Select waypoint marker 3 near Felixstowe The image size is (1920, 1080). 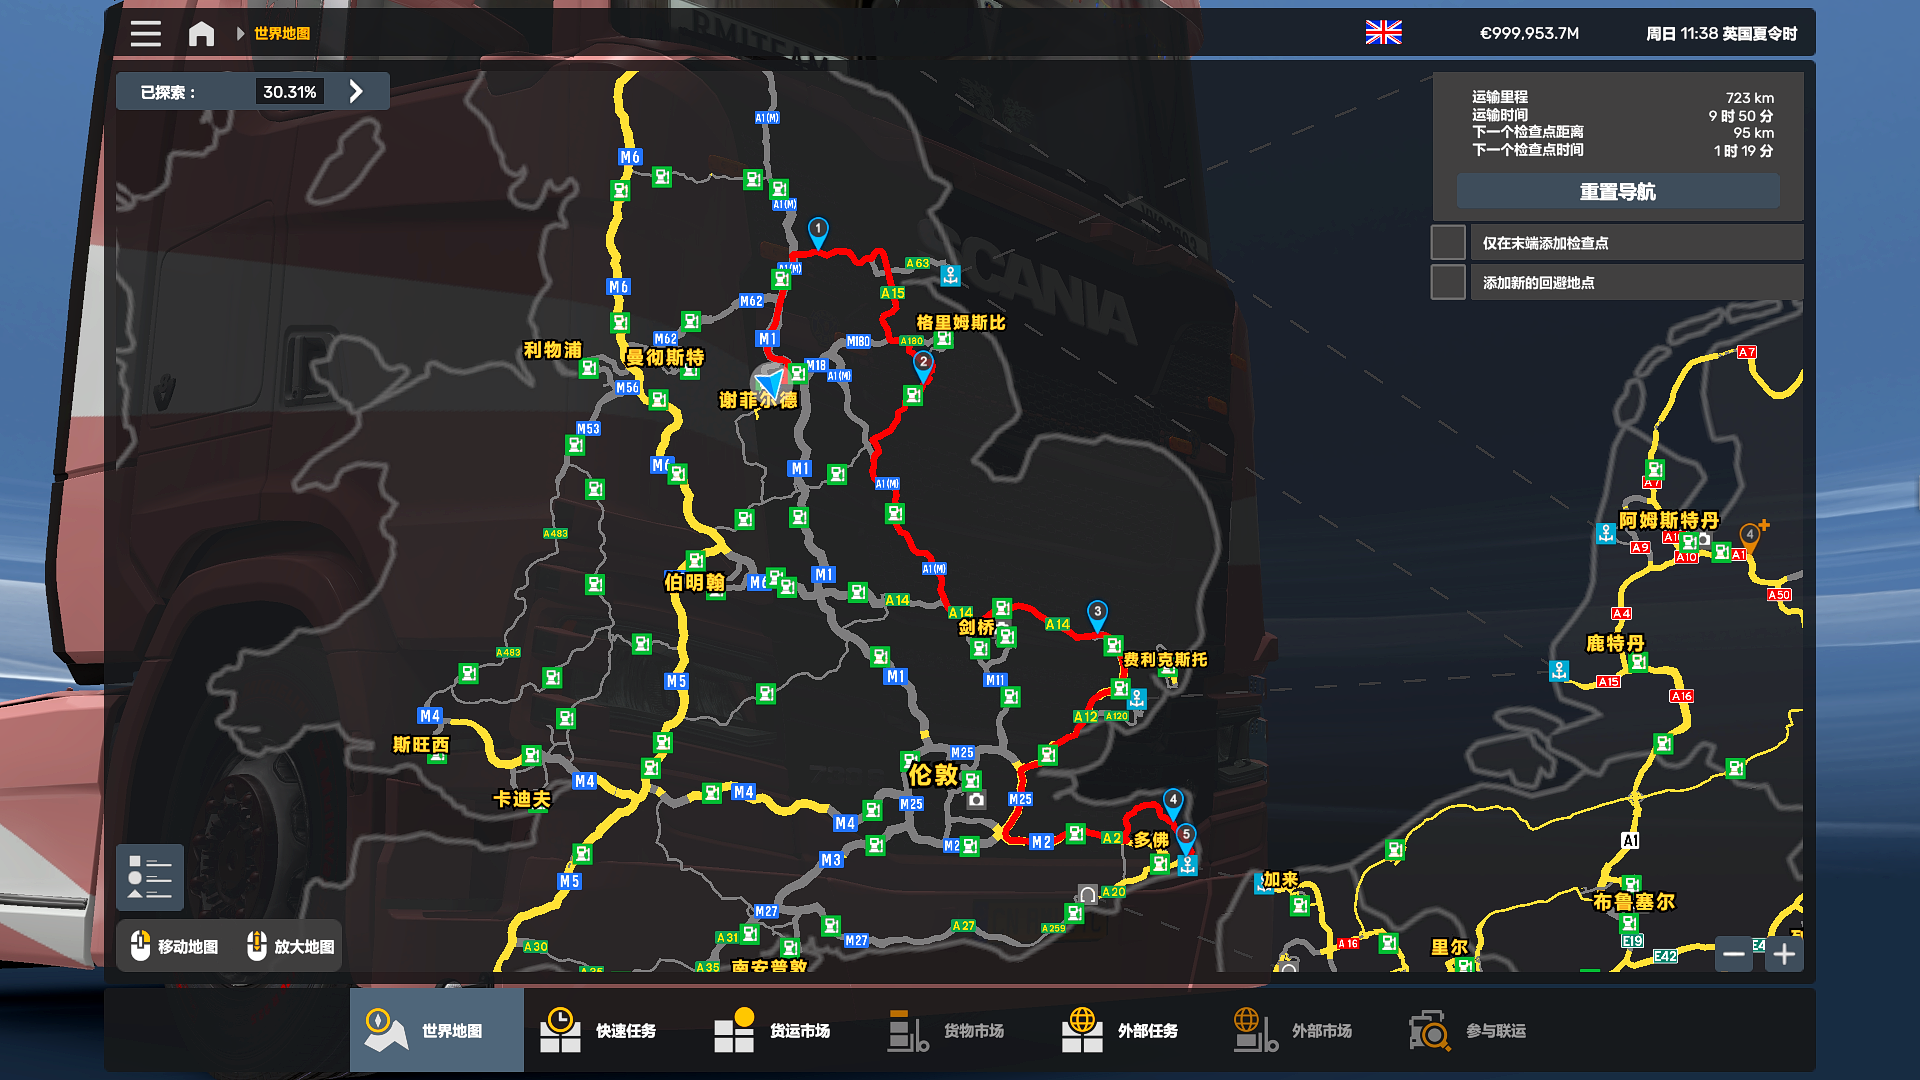click(1097, 614)
